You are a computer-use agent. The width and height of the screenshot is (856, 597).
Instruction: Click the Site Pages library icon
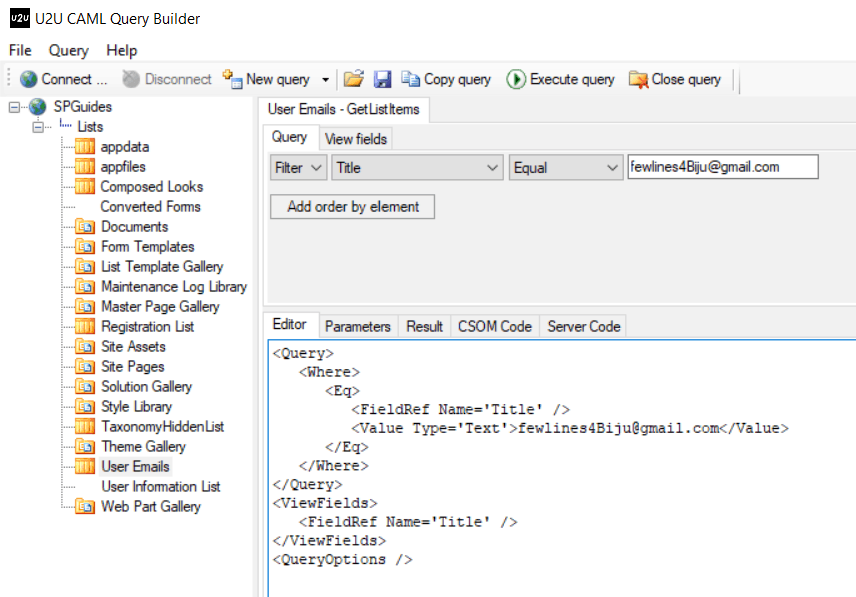[x=85, y=367]
